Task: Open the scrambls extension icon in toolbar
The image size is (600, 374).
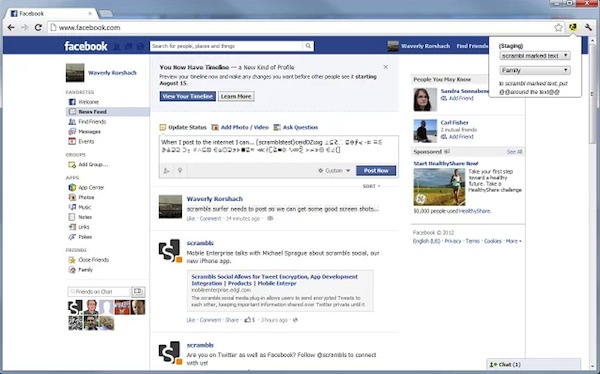Action: (573, 27)
